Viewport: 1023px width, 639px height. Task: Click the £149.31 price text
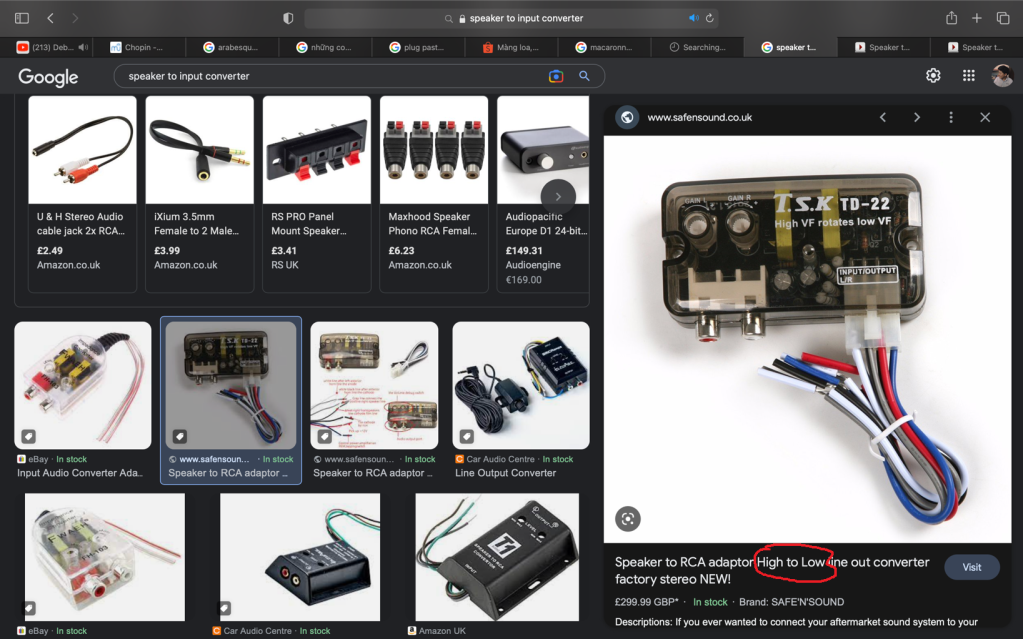point(524,251)
